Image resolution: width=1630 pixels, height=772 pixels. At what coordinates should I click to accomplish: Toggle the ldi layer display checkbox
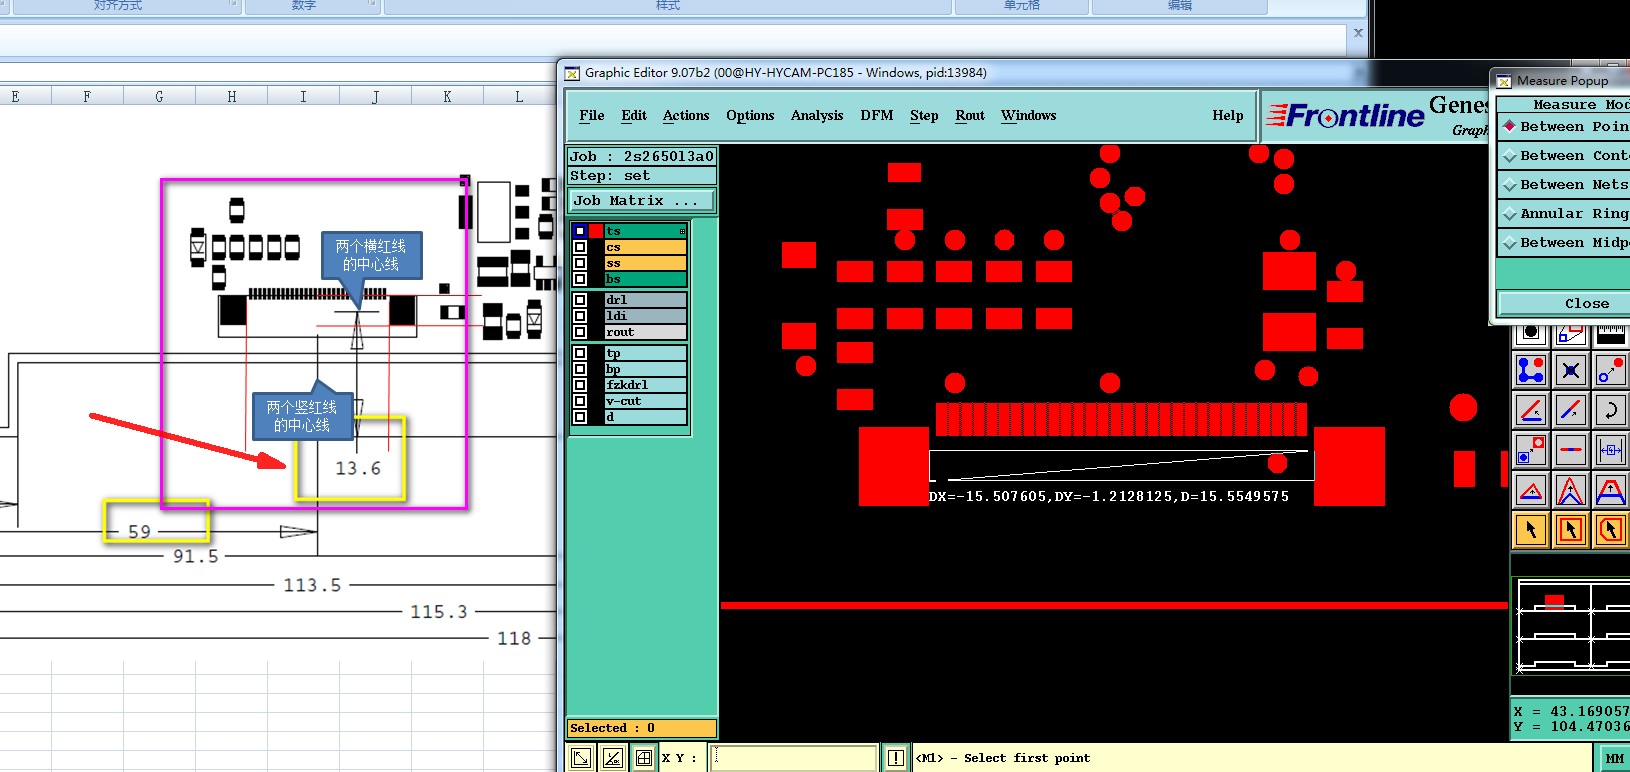pyautogui.click(x=580, y=316)
